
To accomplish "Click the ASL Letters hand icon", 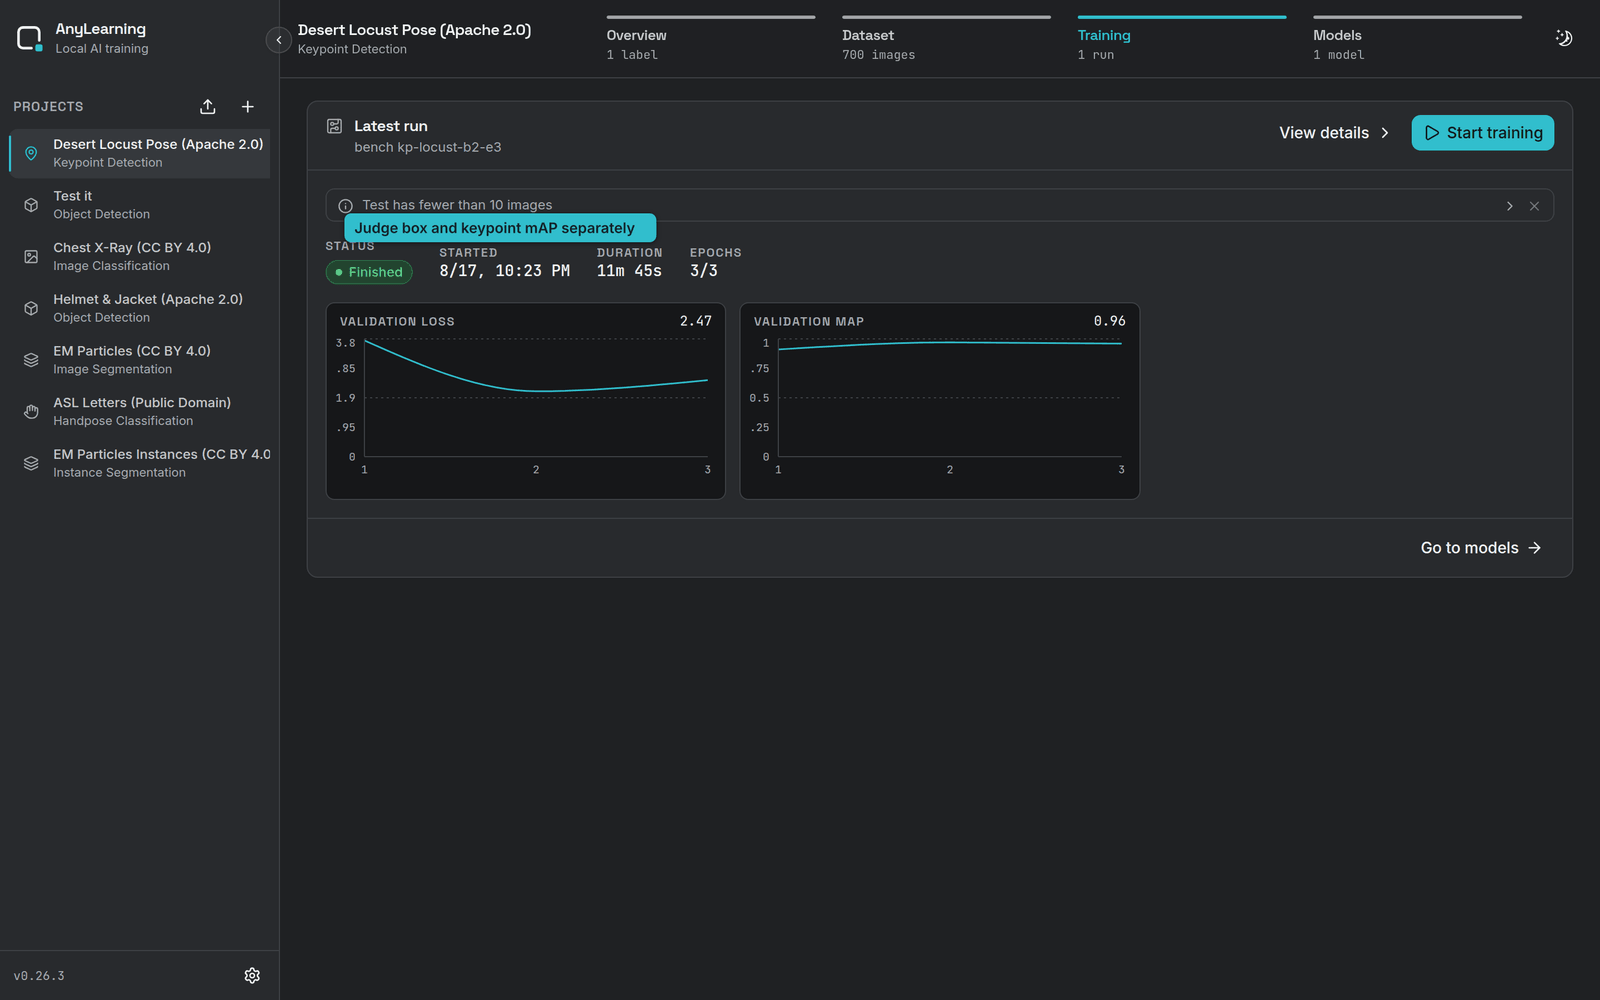I will coord(31,412).
